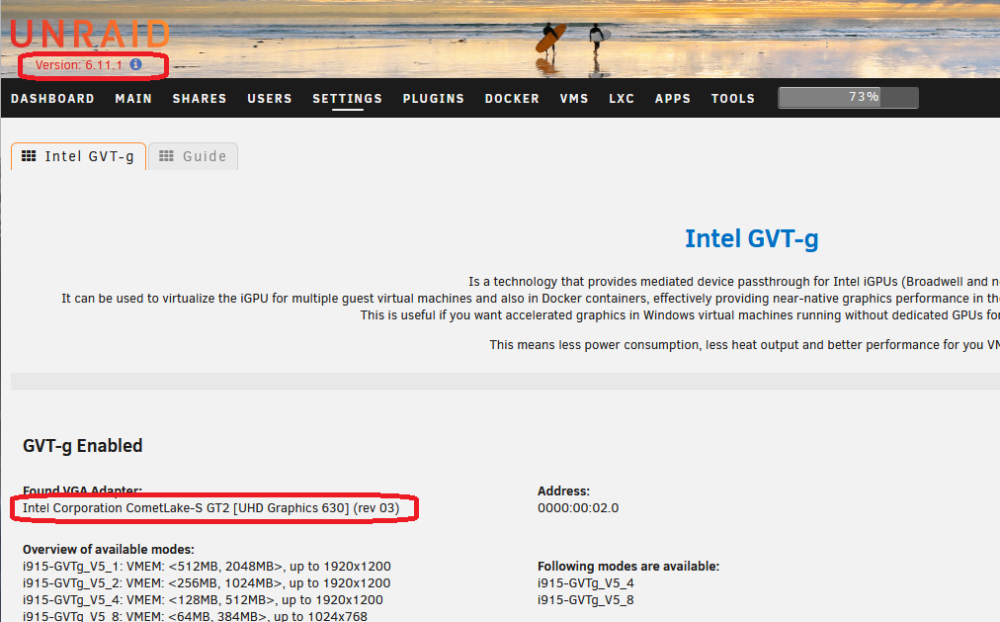
Task: Click available mode i915-GVTg_V5_8 in the Following modes list
Action: click(x=585, y=600)
